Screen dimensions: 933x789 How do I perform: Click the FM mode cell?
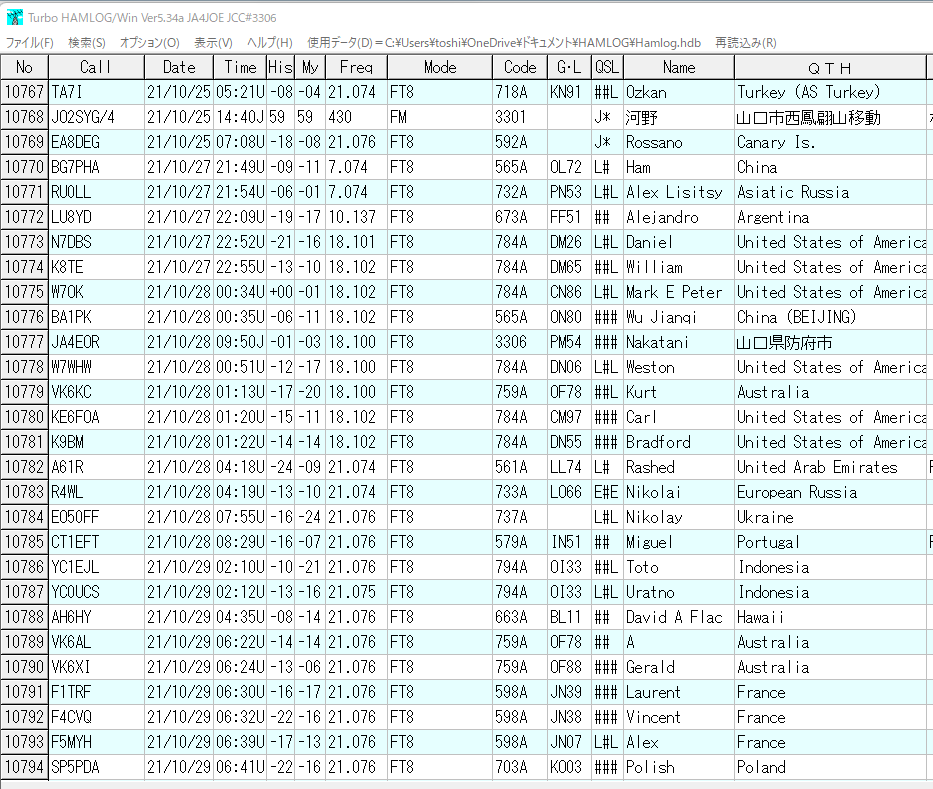tap(440, 117)
